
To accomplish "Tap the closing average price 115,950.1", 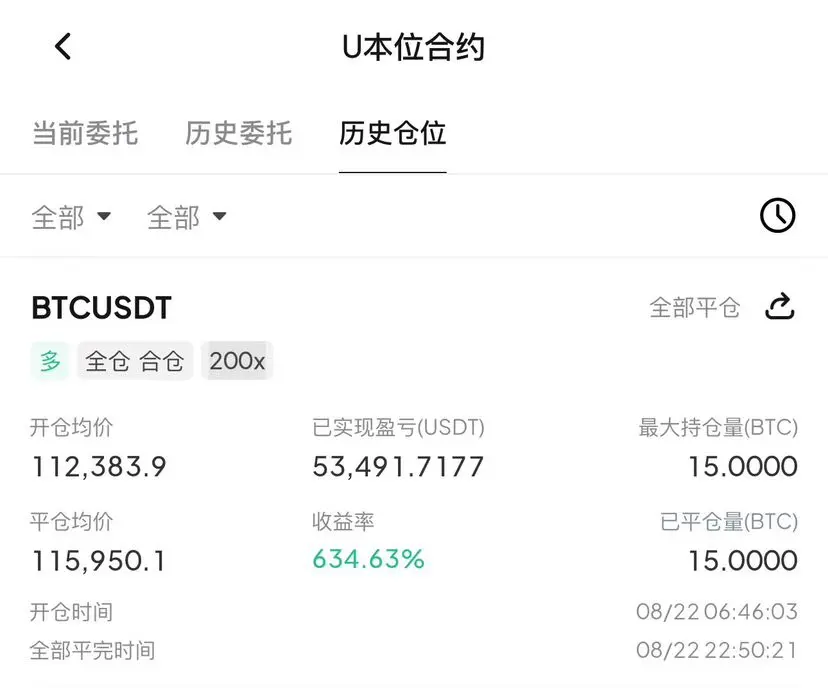I will [x=99, y=561].
